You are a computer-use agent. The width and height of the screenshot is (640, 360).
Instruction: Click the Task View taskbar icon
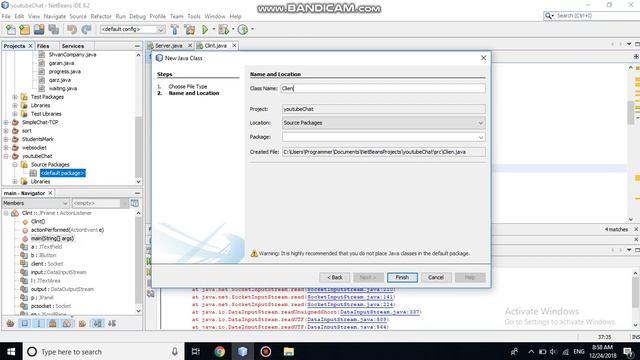196,351
